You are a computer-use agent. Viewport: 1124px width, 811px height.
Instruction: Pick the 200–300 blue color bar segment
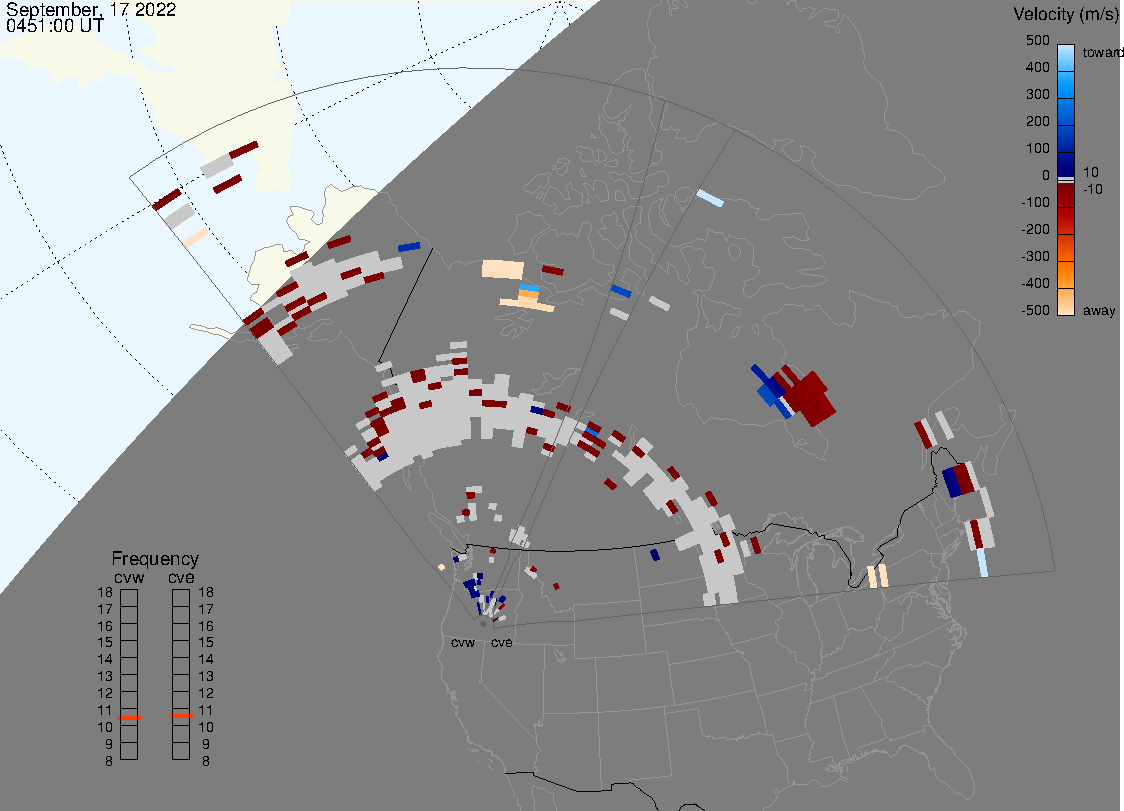pos(1066,113)
